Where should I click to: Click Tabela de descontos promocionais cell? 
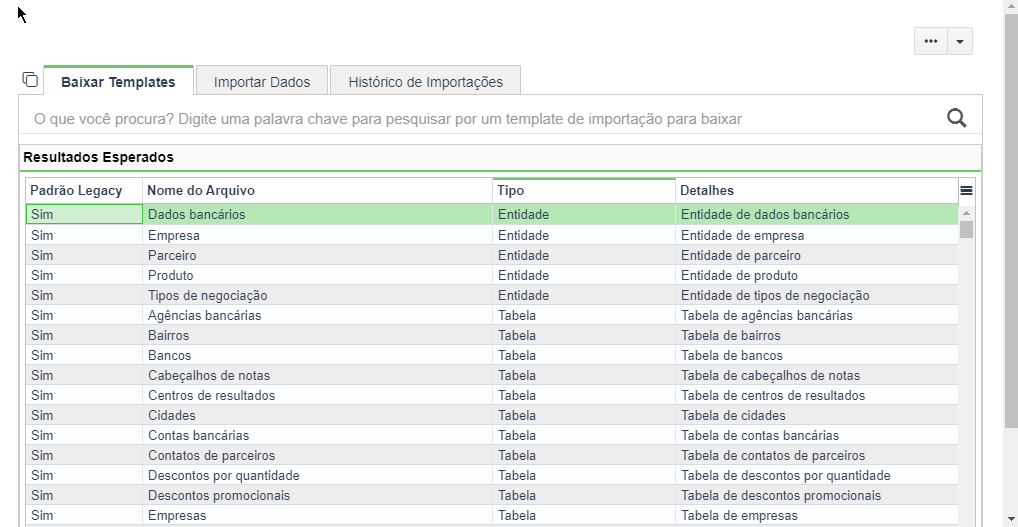click(x=817, y=496)
